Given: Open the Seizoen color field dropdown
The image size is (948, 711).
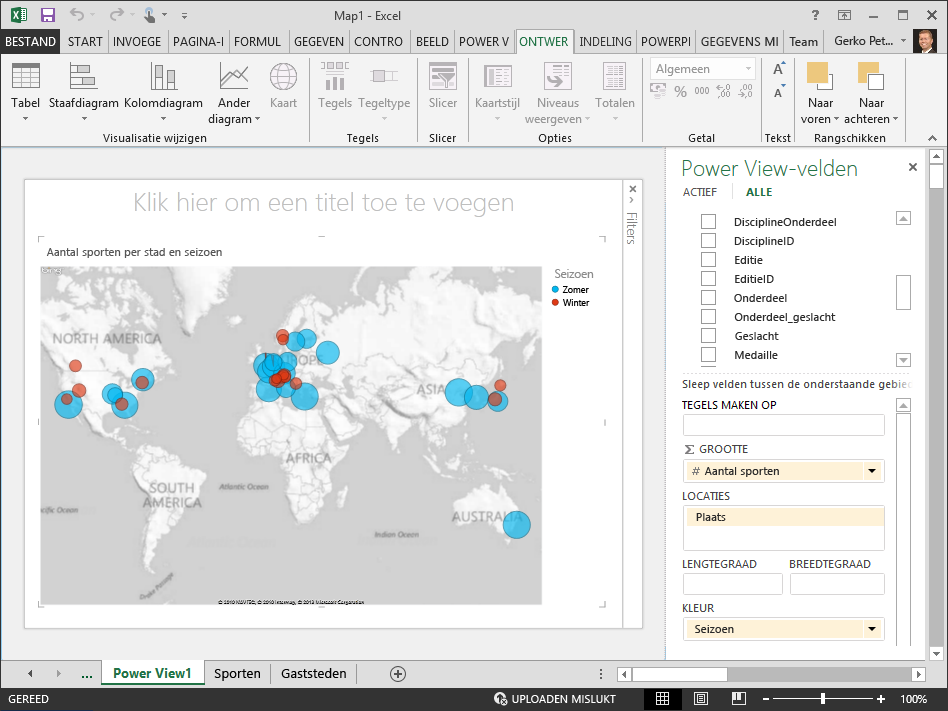Looking at the screenshot, I should tap(872, 629).
